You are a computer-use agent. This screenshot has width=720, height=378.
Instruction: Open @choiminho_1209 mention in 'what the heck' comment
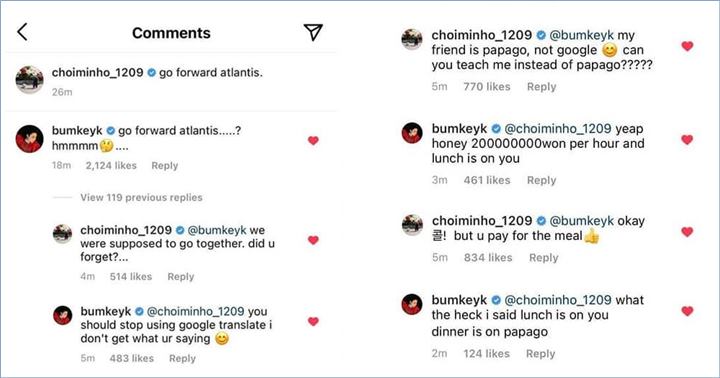pyautogui.click(x=557, y=300)
